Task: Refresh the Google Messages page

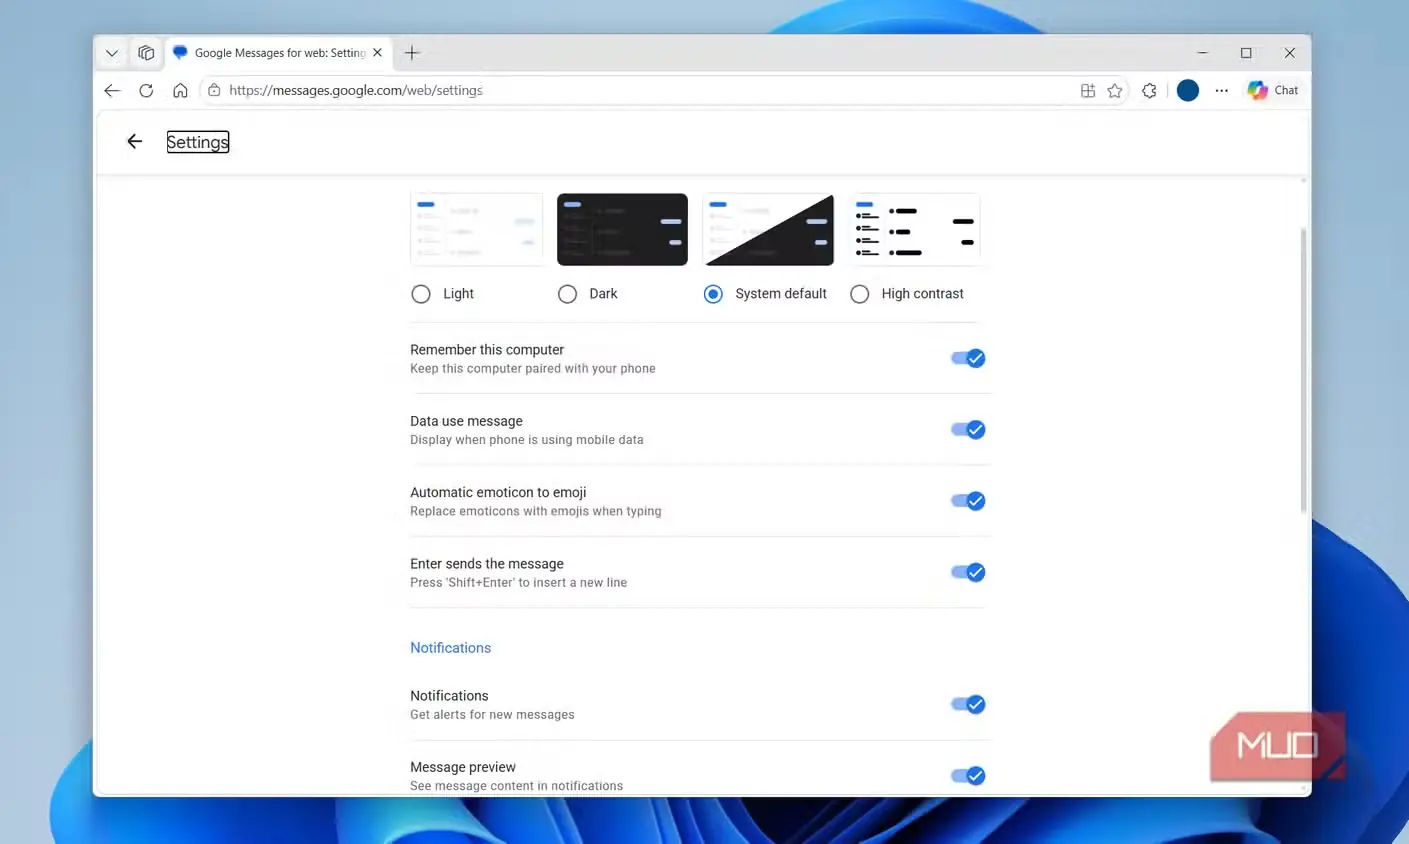Action: 146,90
